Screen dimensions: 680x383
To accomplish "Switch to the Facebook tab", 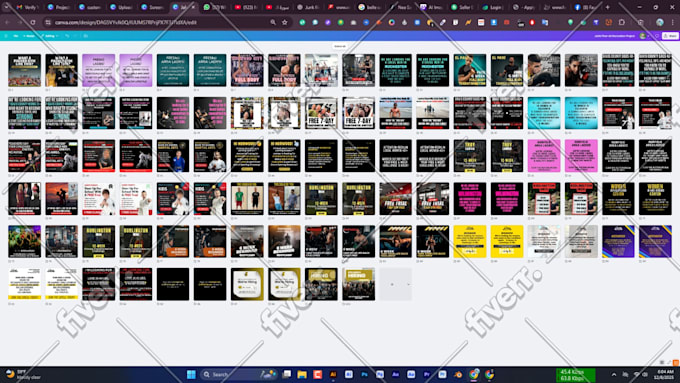I will [586, 7].
